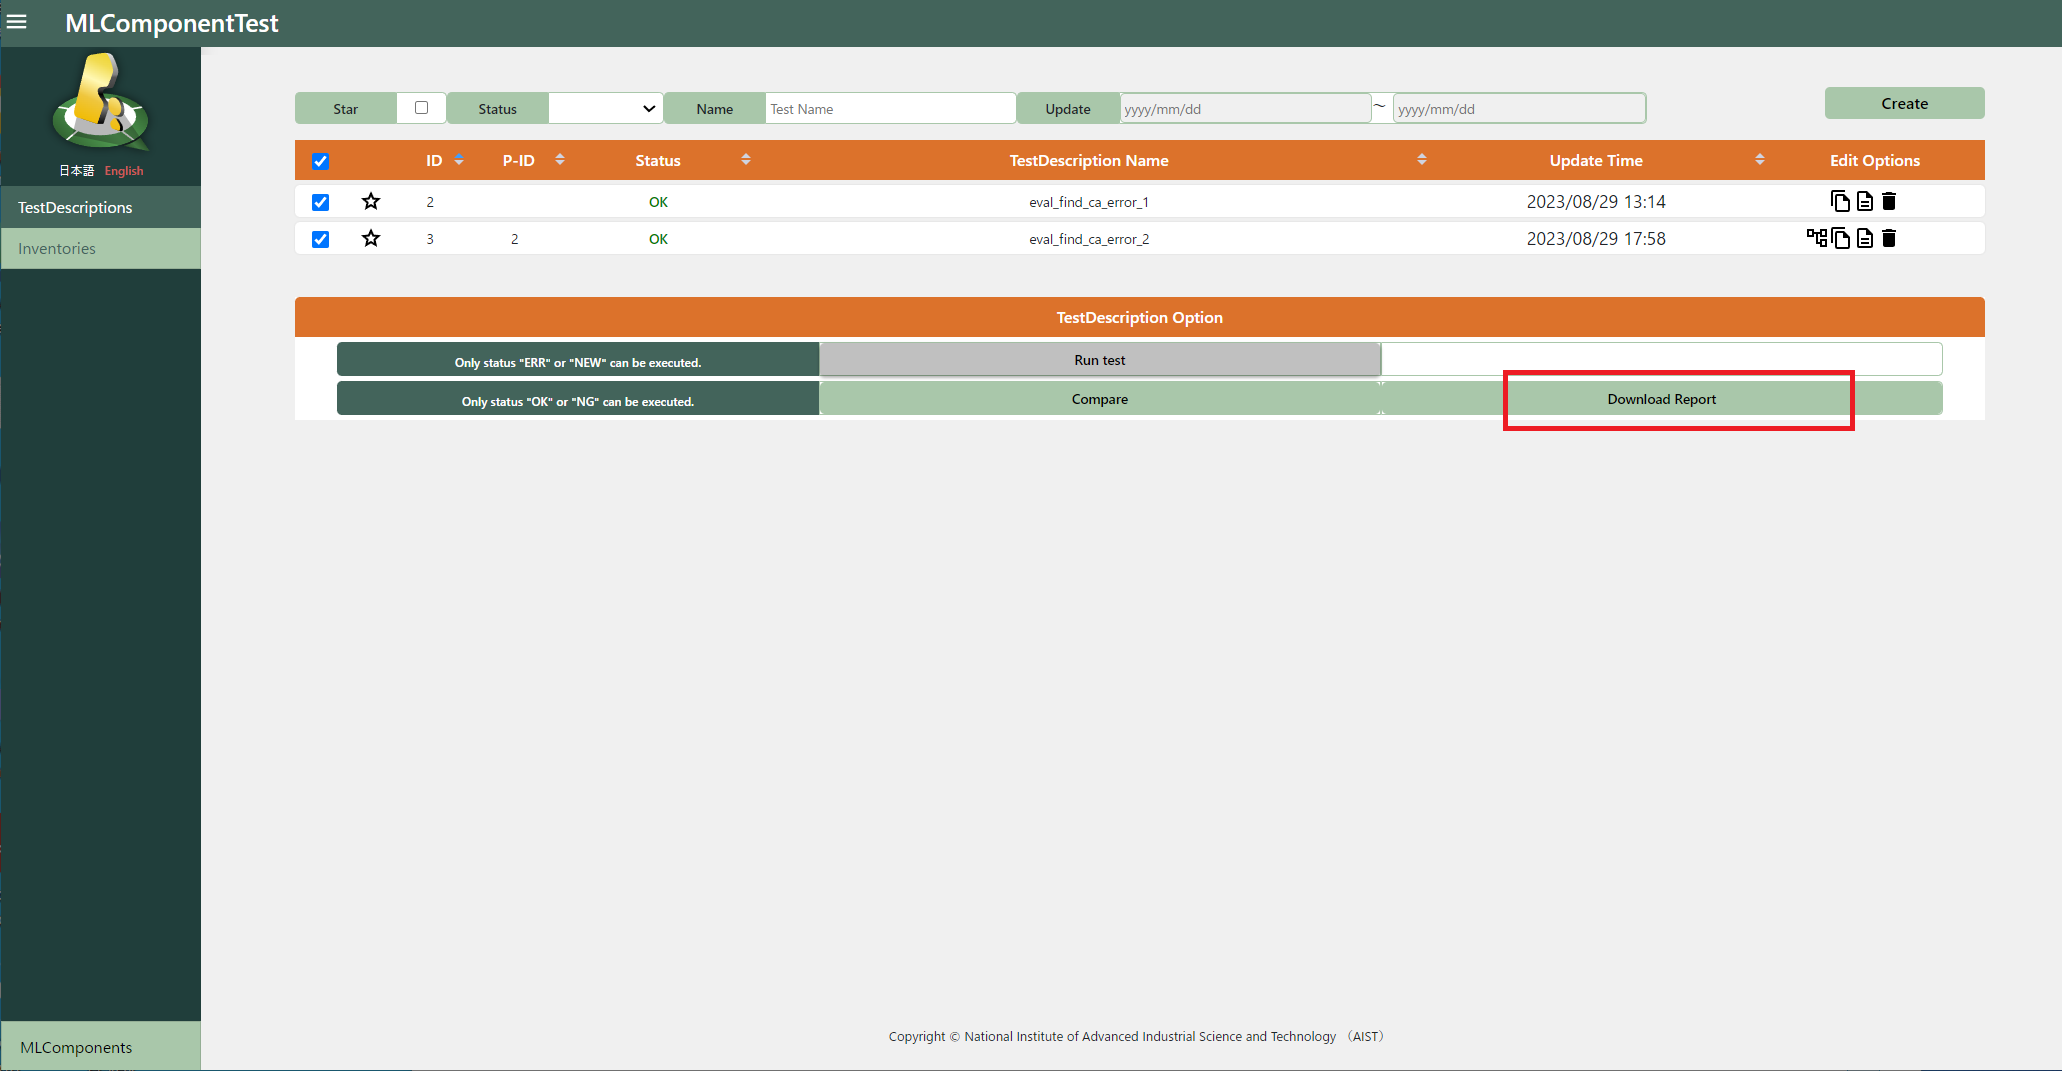Open the Status filter dropdown
2062x1071 pixels.
point(606,108)
